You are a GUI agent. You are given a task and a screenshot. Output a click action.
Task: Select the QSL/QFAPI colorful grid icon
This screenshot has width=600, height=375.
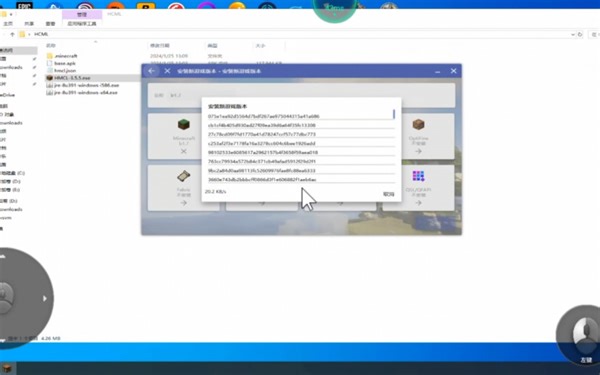[418, 176]
